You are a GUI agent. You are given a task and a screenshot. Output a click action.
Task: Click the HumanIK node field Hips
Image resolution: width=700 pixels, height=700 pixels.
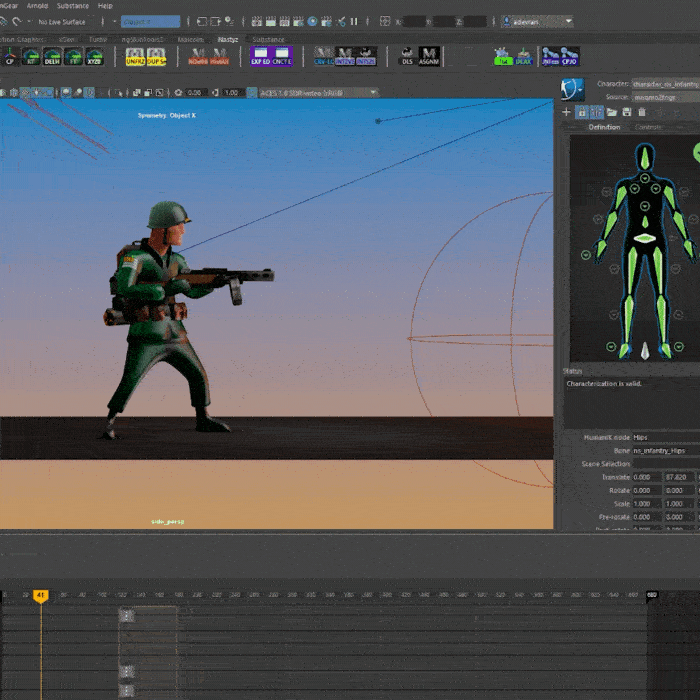[x=666, y=438]
